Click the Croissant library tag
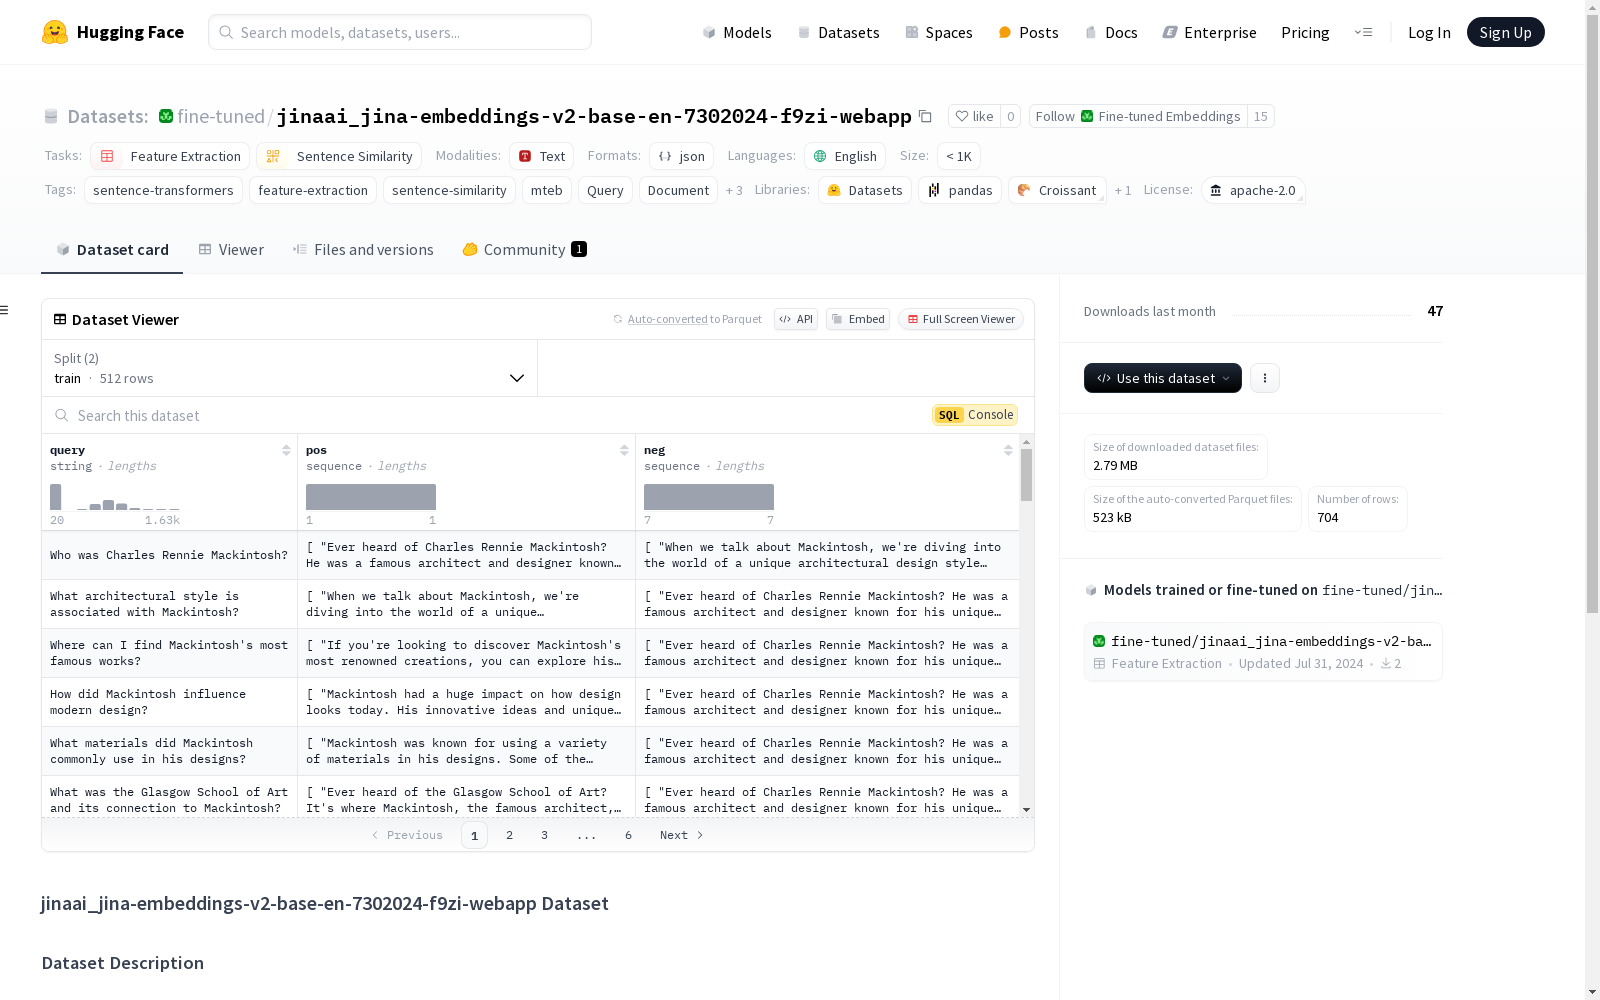 coord(1057,190)
